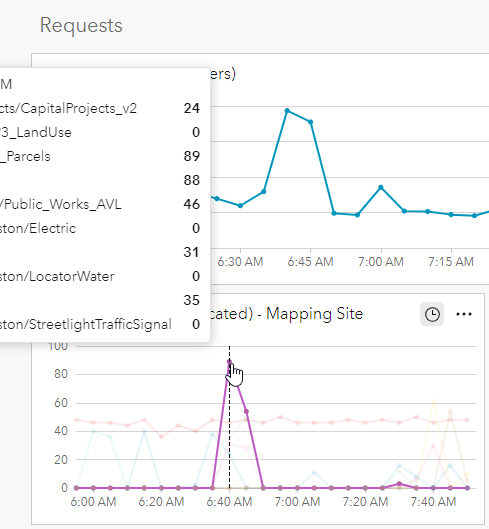Select the 89 peak point on the purple line

click(x=229, y=362)
